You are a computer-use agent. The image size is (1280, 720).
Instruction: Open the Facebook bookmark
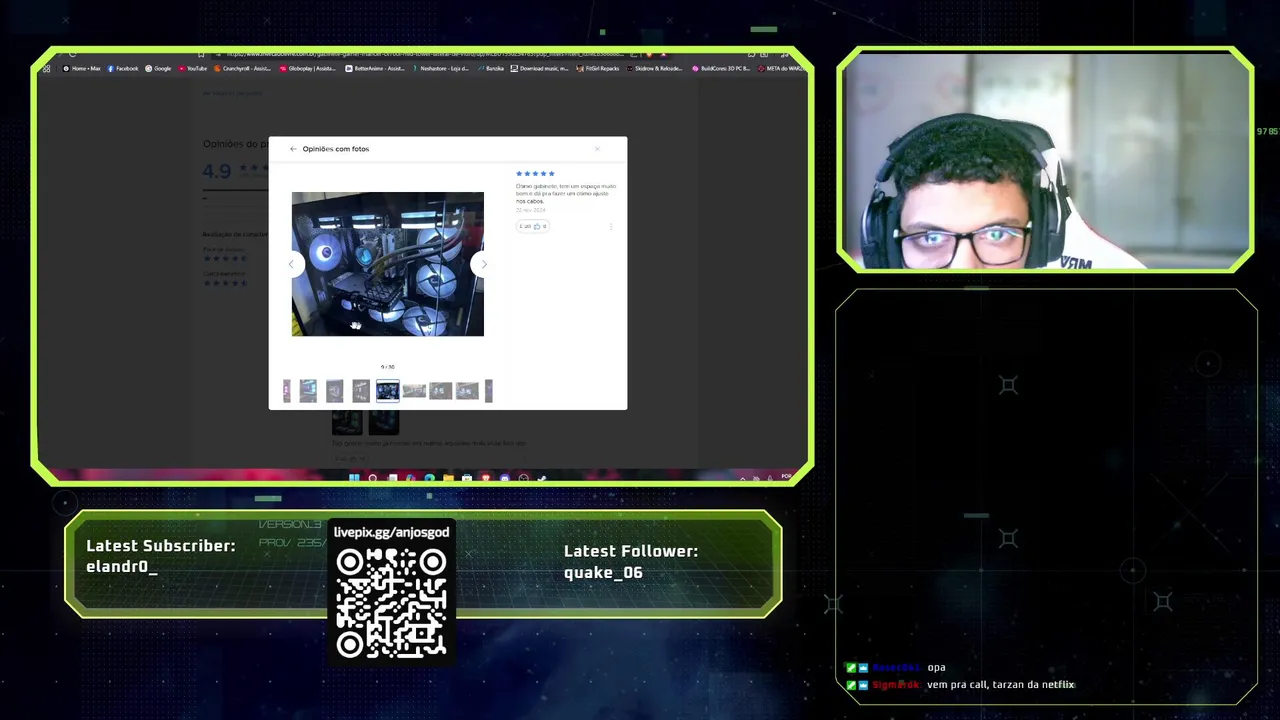coord(123,69)
